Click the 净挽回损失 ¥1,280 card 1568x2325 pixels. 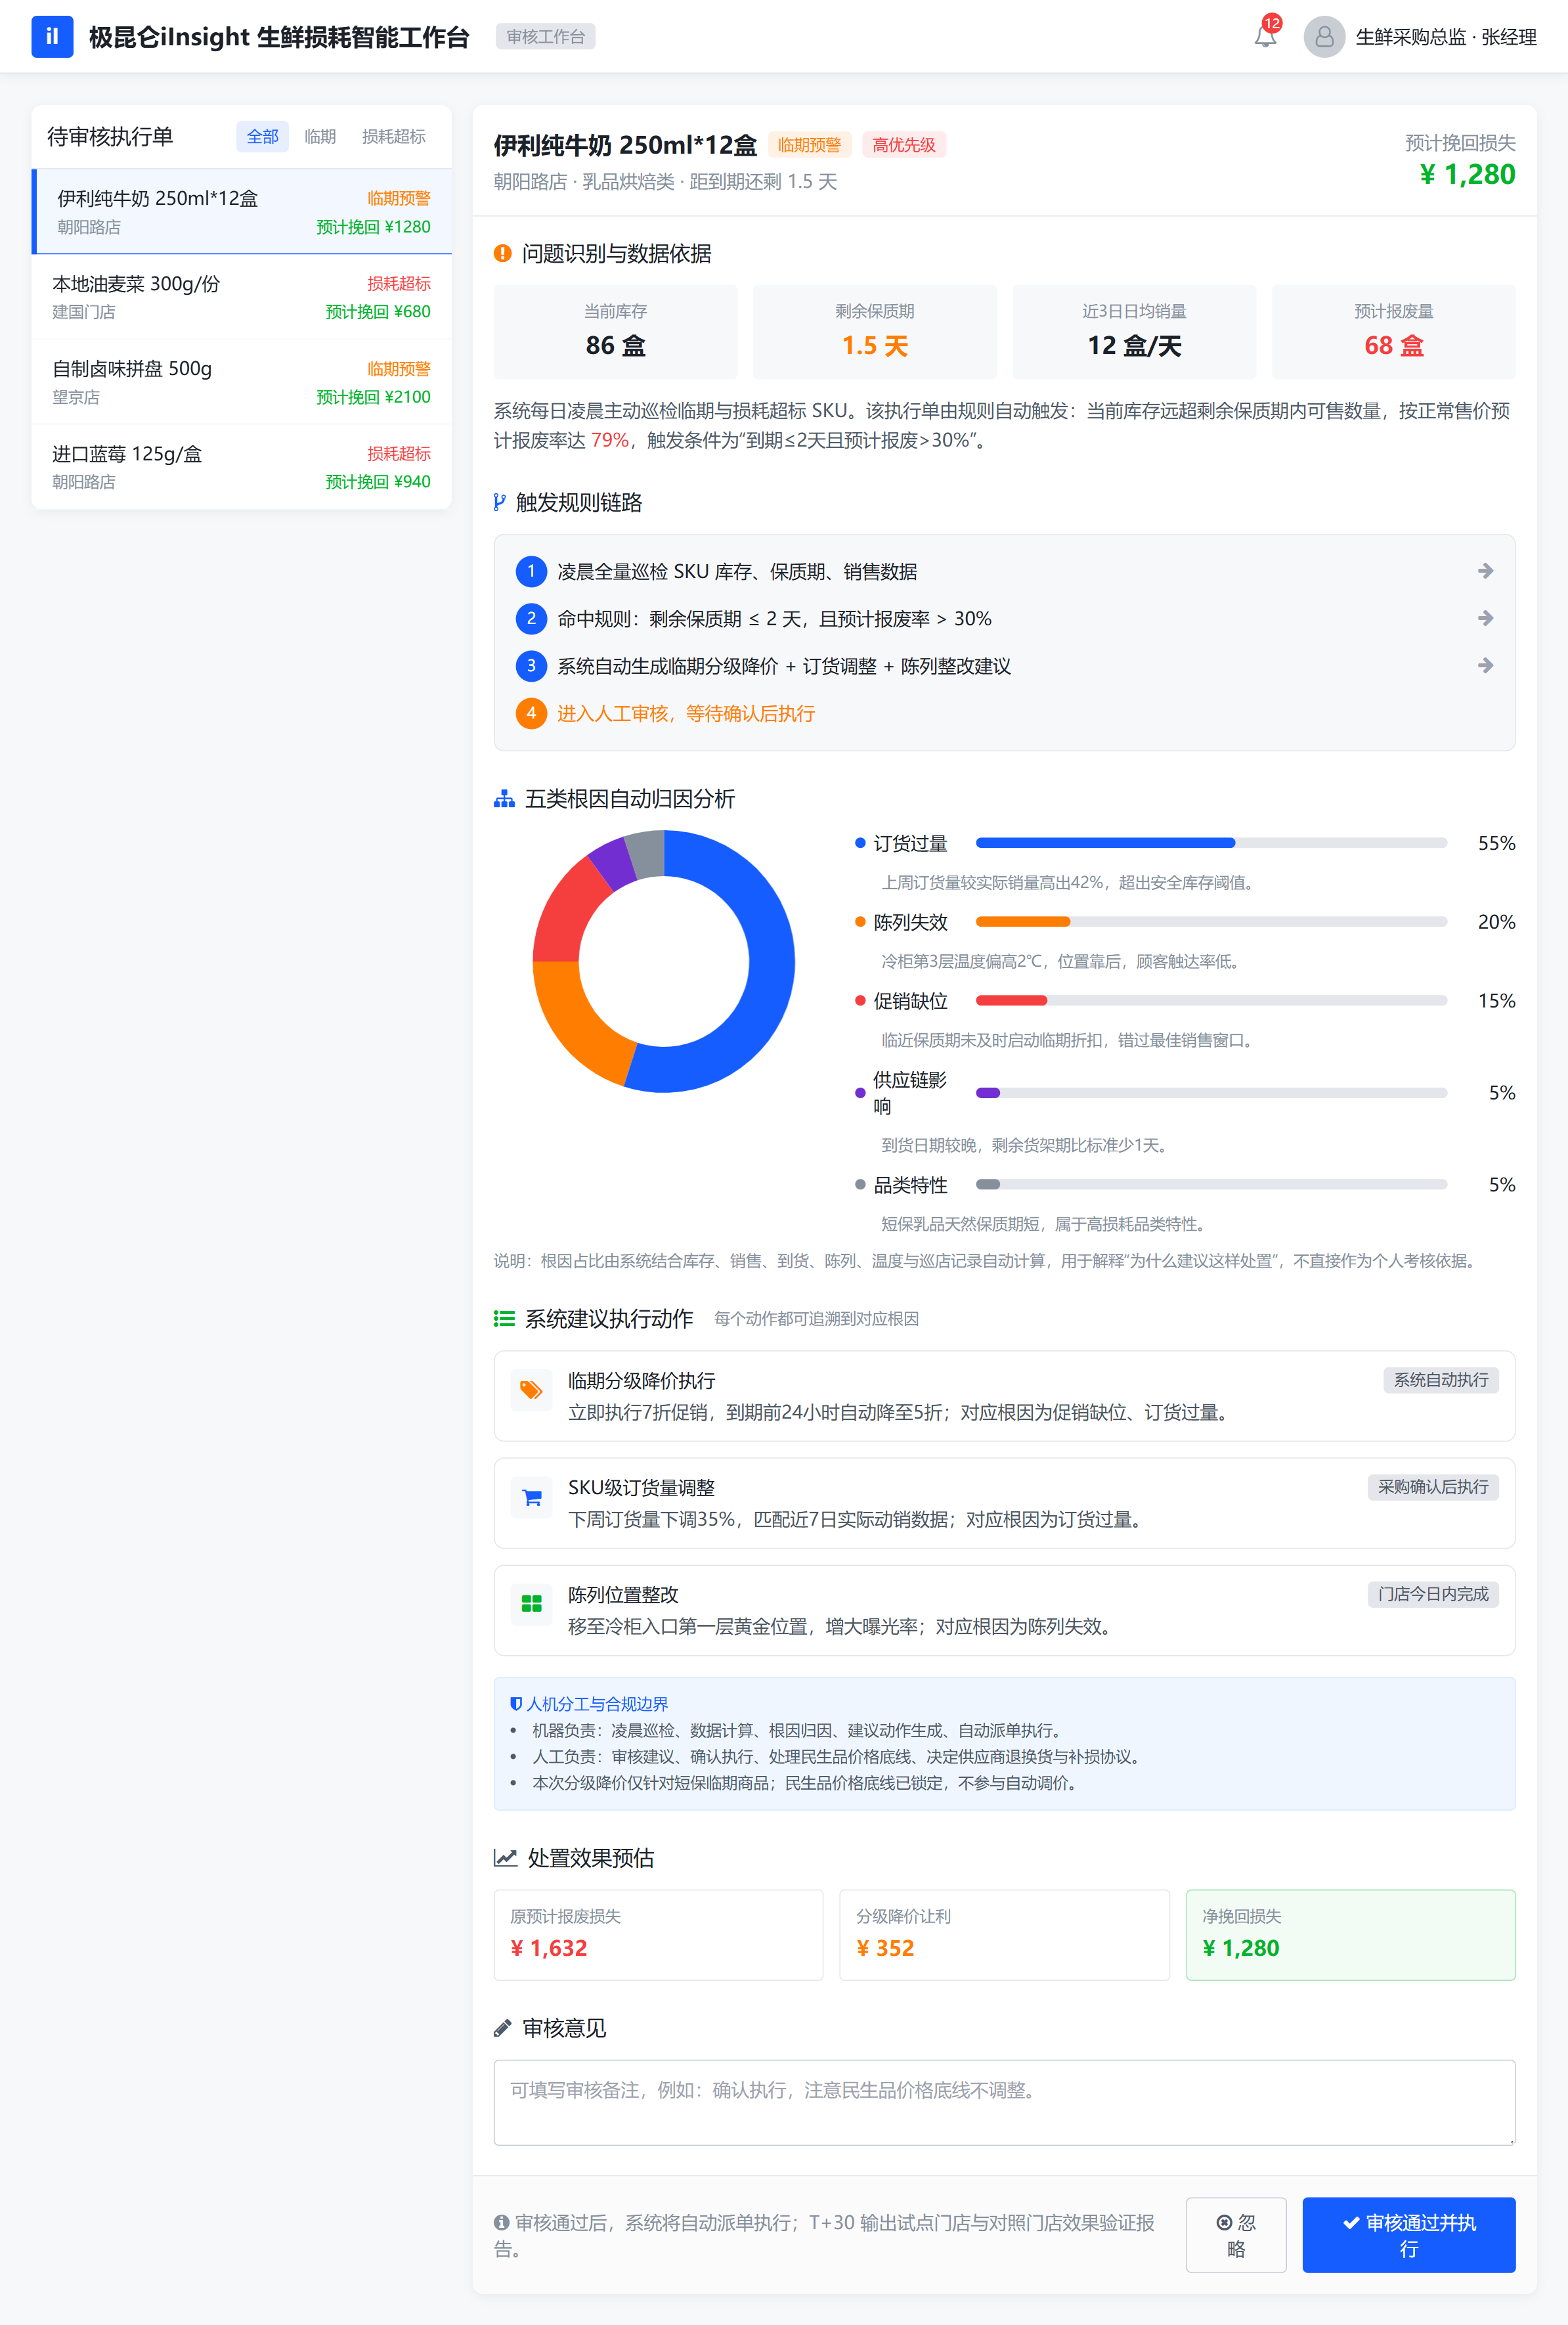(x=1350, y=1935)
